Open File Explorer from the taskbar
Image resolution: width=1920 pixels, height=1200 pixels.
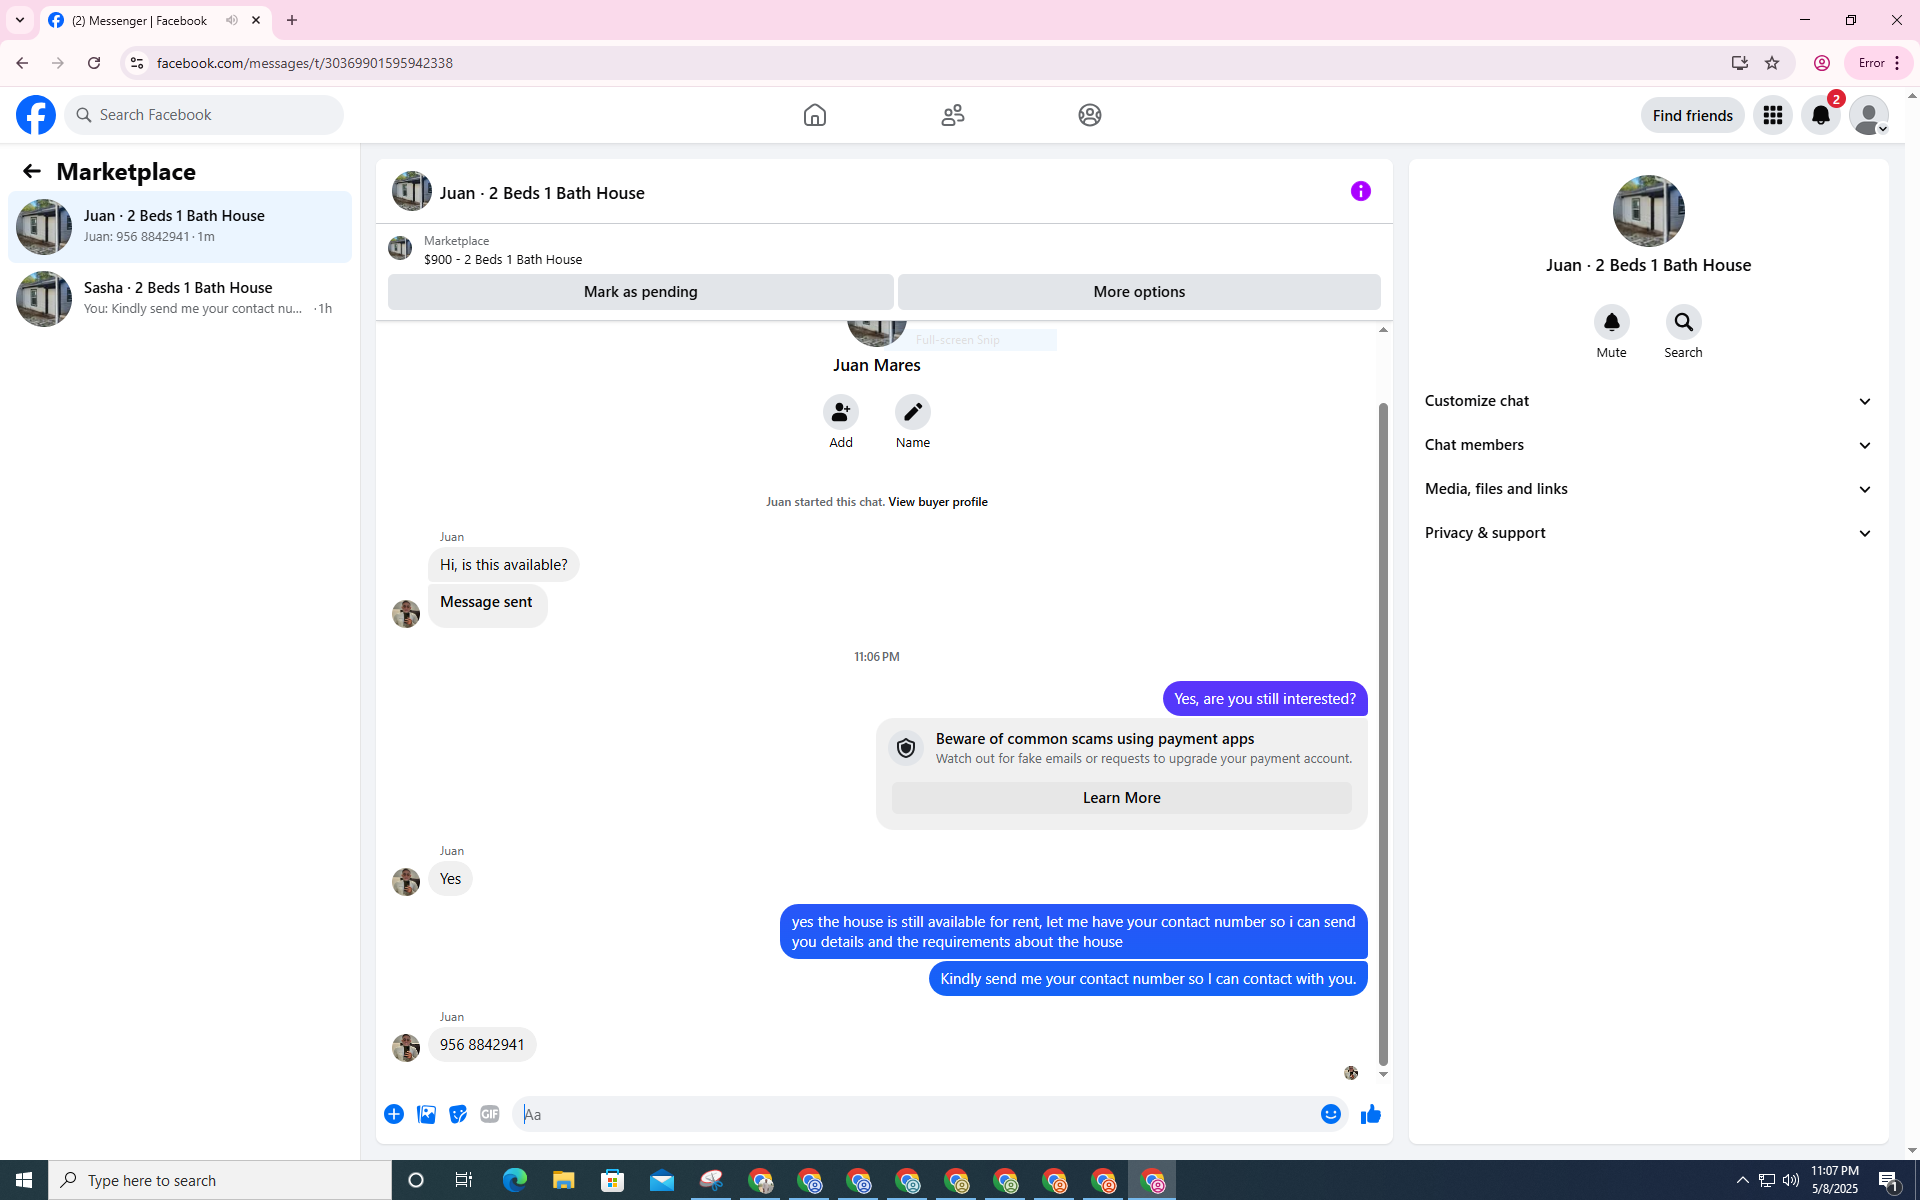[564, 1180]
